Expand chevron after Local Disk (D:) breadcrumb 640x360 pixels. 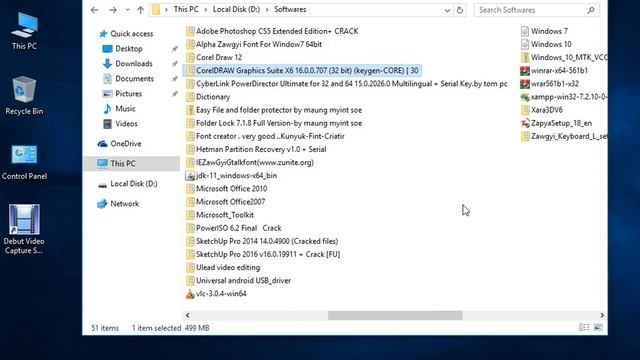point(267,10)
